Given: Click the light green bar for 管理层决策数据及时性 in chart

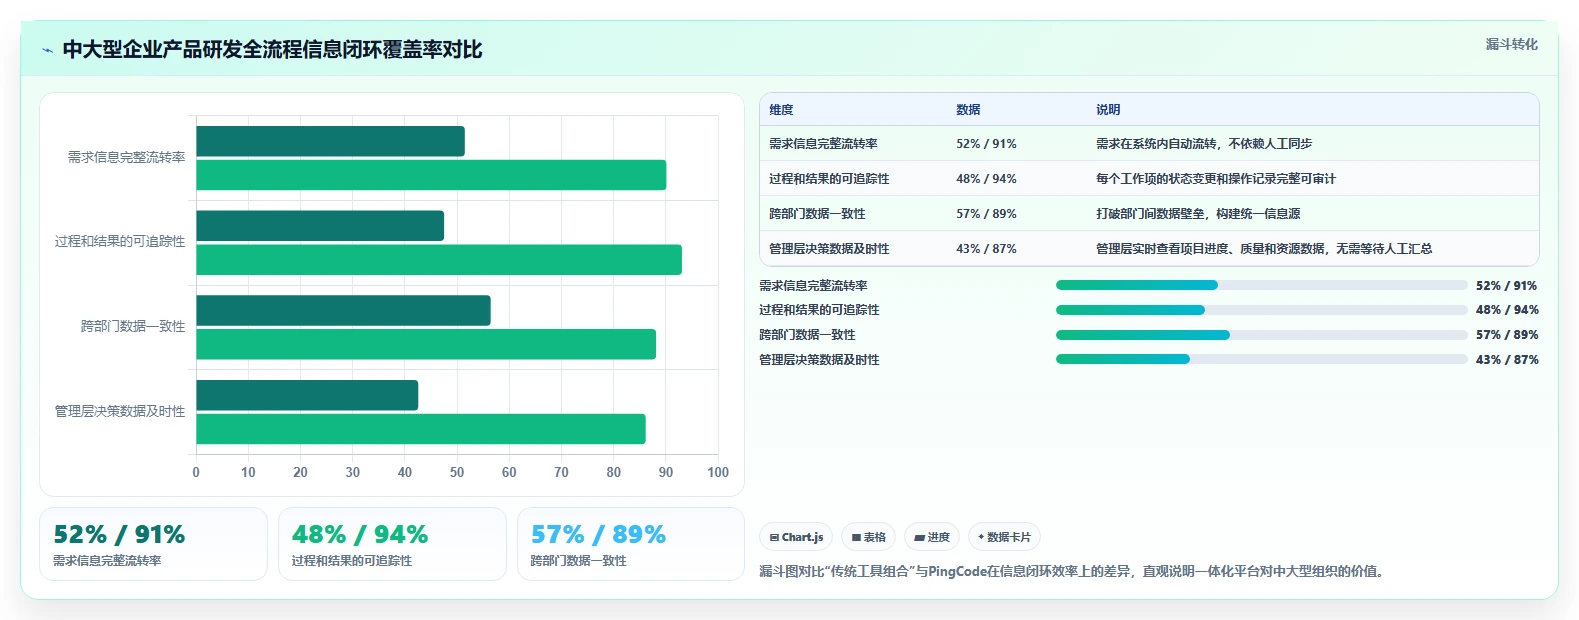Looking at the screenshot, I should pyautogui.click(x=421, y=429).
